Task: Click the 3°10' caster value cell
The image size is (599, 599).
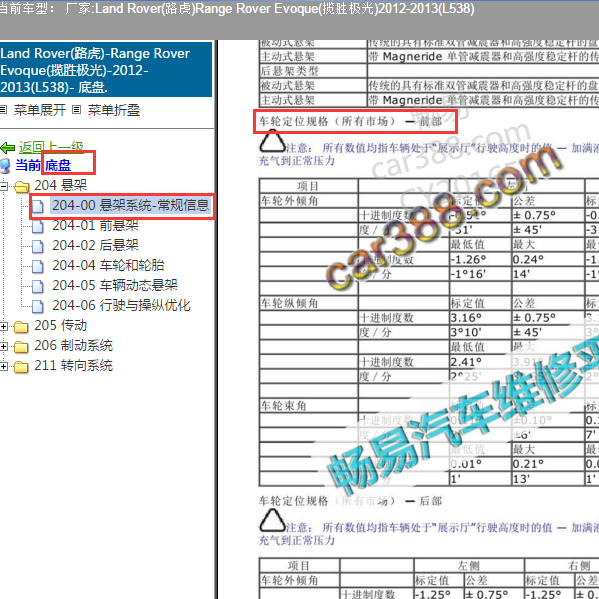Action: pos(480,332)
